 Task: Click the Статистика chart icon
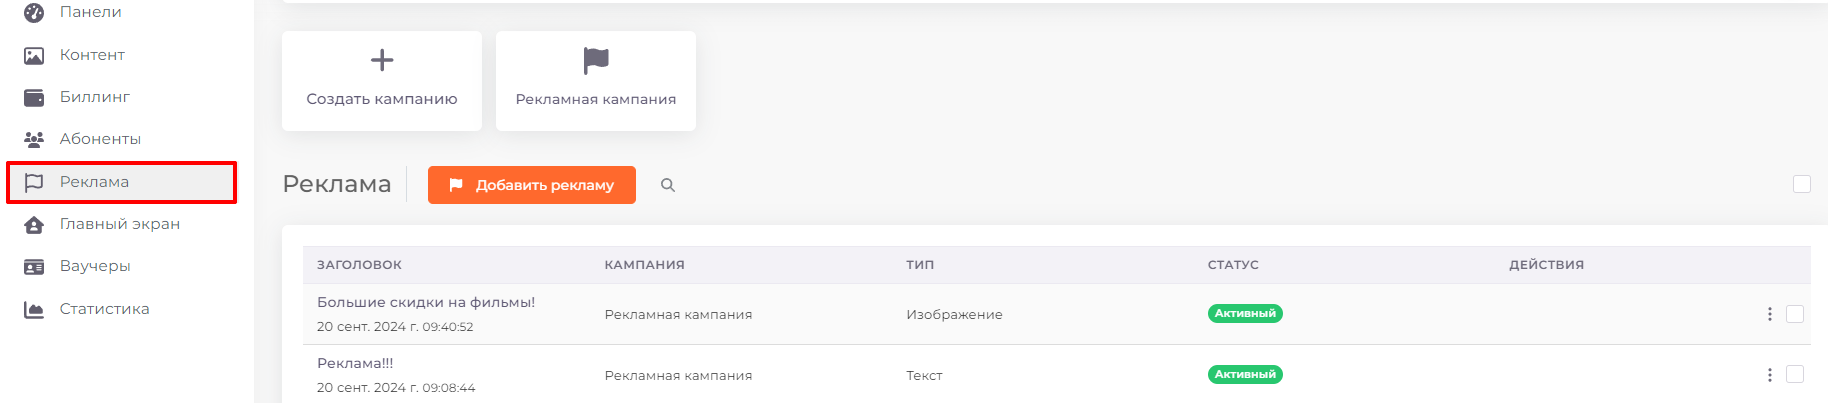point(34,309)
